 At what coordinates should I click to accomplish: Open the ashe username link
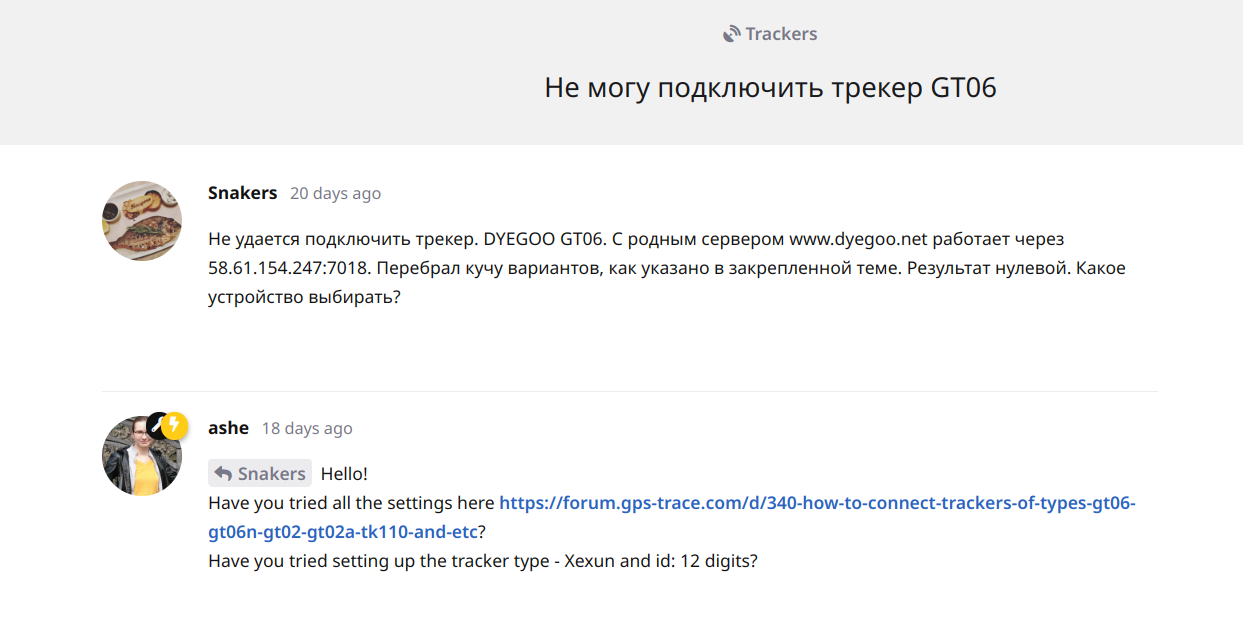228,428
